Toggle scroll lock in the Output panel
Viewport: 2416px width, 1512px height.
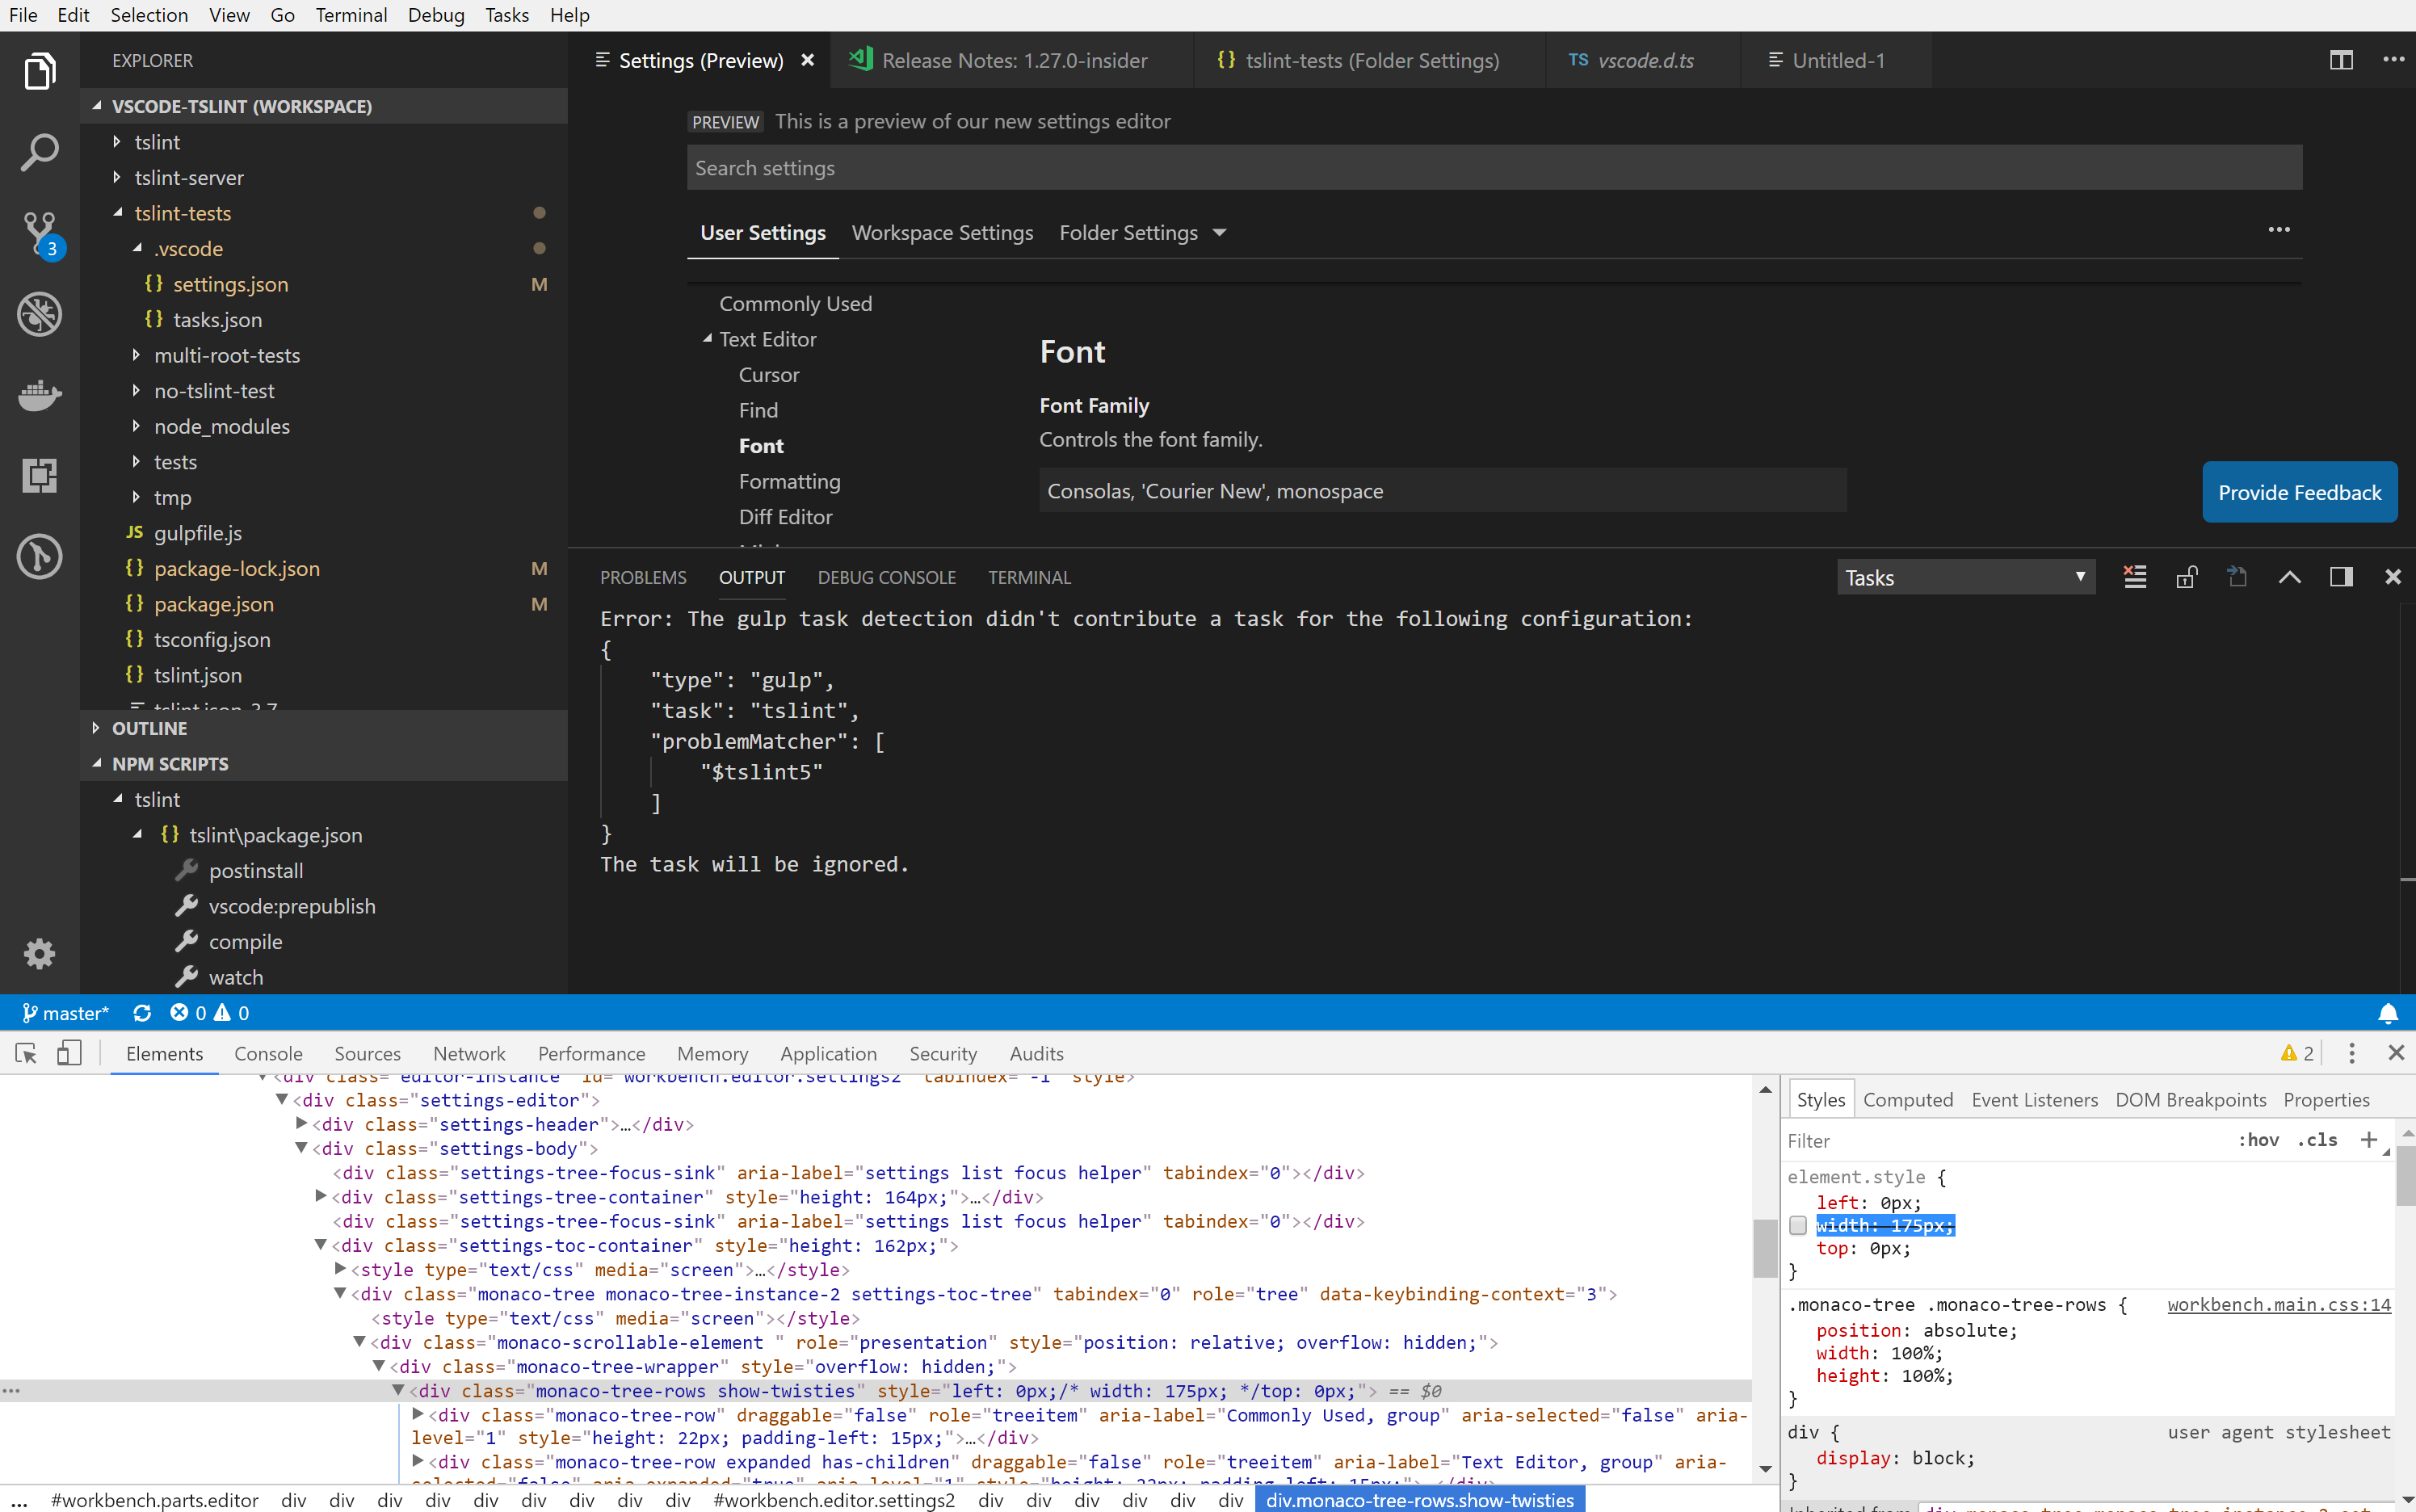tap(2186, 576)
